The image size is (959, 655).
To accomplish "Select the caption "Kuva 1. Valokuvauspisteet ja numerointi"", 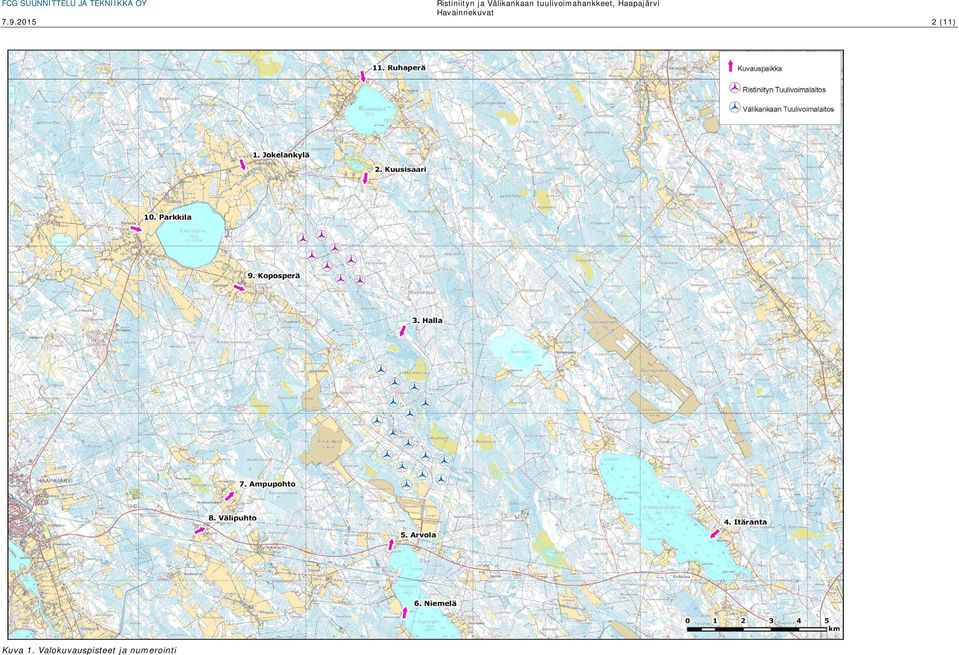I will (x=89, y=650).
